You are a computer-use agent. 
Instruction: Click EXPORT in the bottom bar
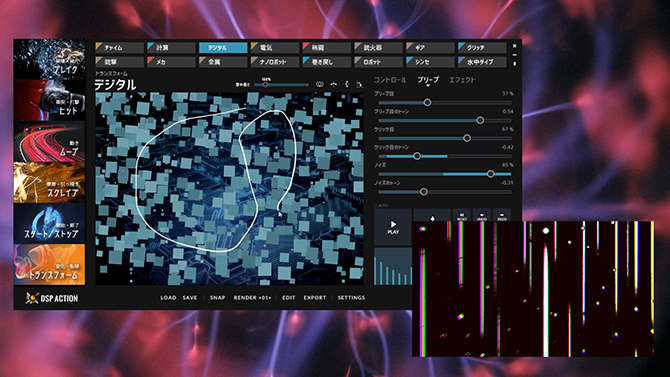(x=315, y=297)
